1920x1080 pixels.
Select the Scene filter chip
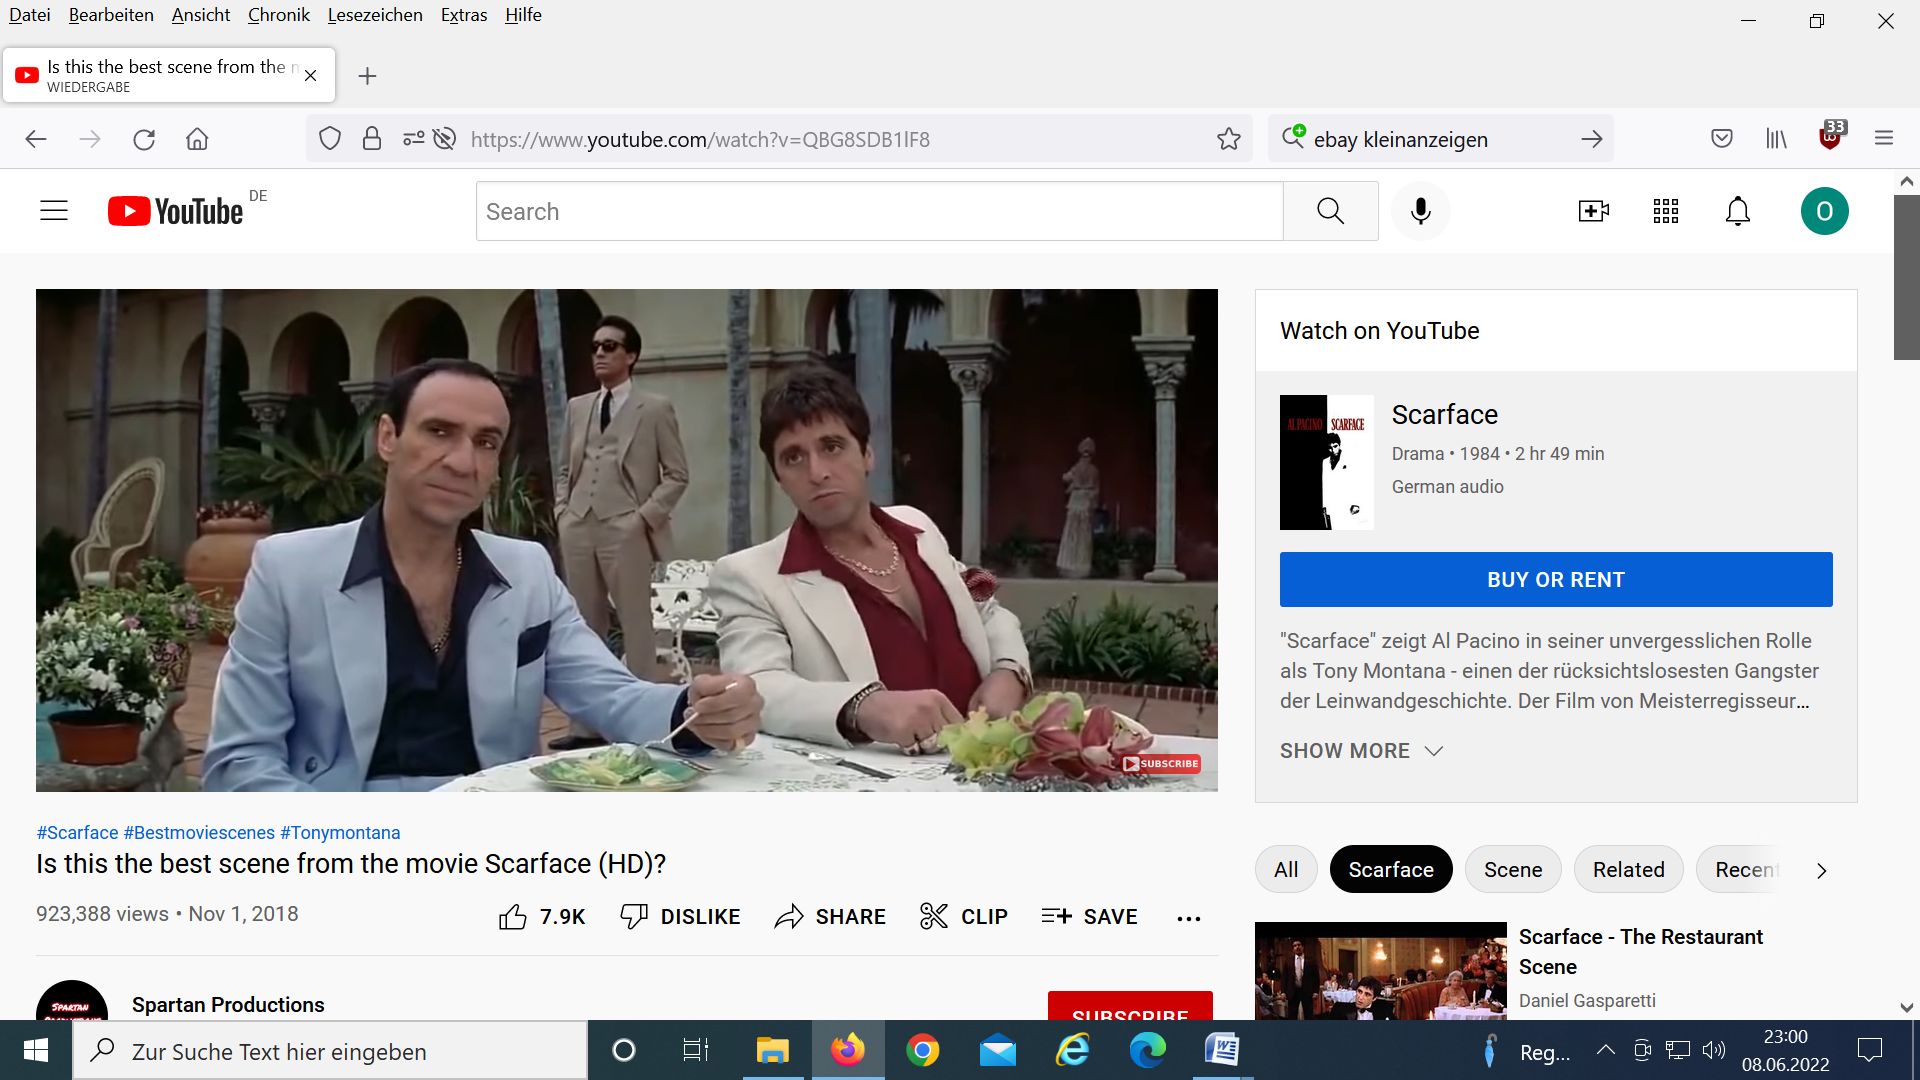click(x=1512, y=869)
